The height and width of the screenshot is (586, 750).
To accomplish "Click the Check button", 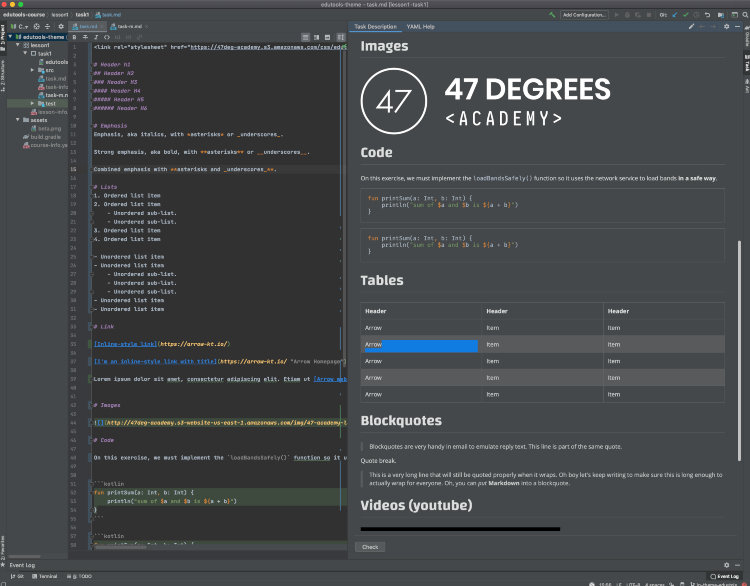I will coord(370,547).
